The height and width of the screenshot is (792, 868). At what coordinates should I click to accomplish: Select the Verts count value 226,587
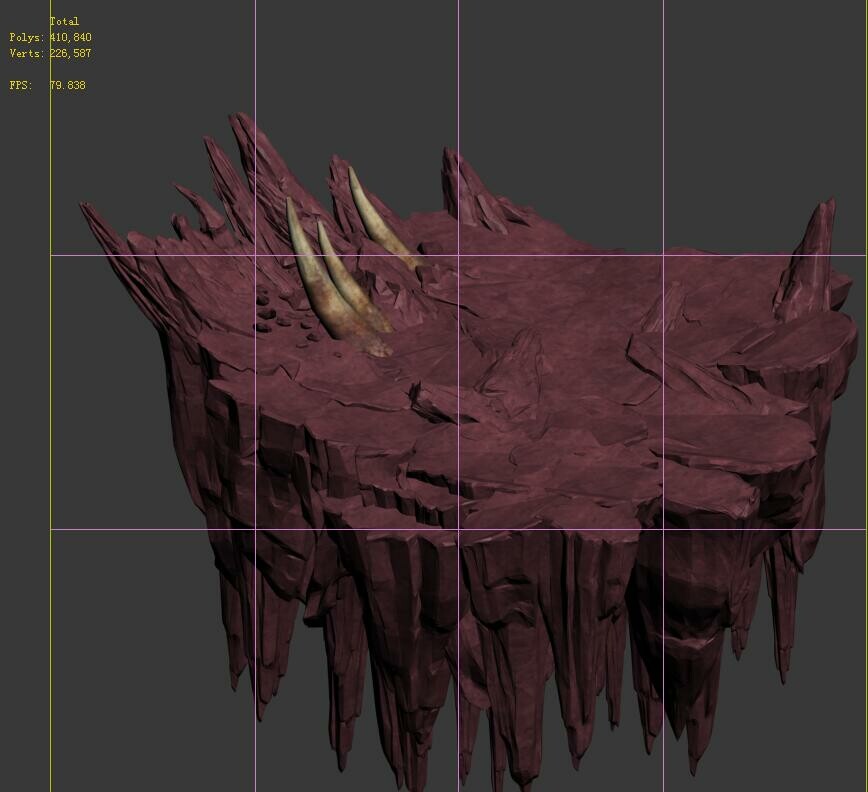[x=70, y=53]
